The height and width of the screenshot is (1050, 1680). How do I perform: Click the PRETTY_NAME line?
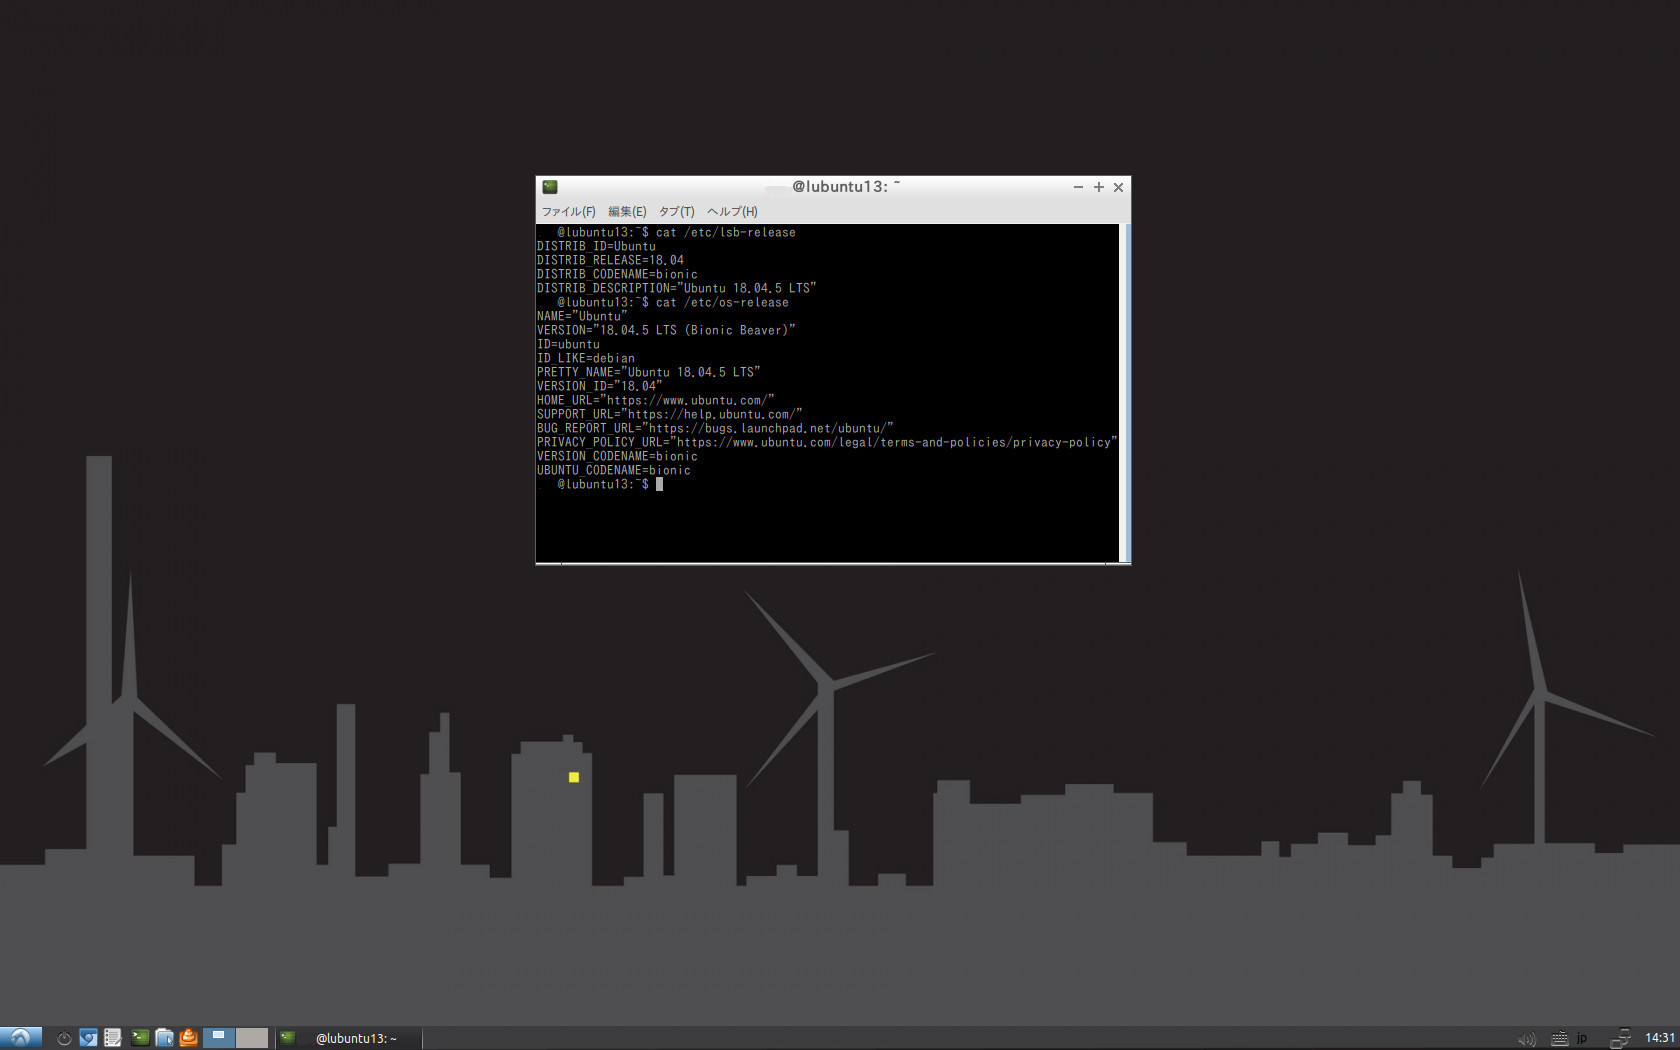(648, 372)
